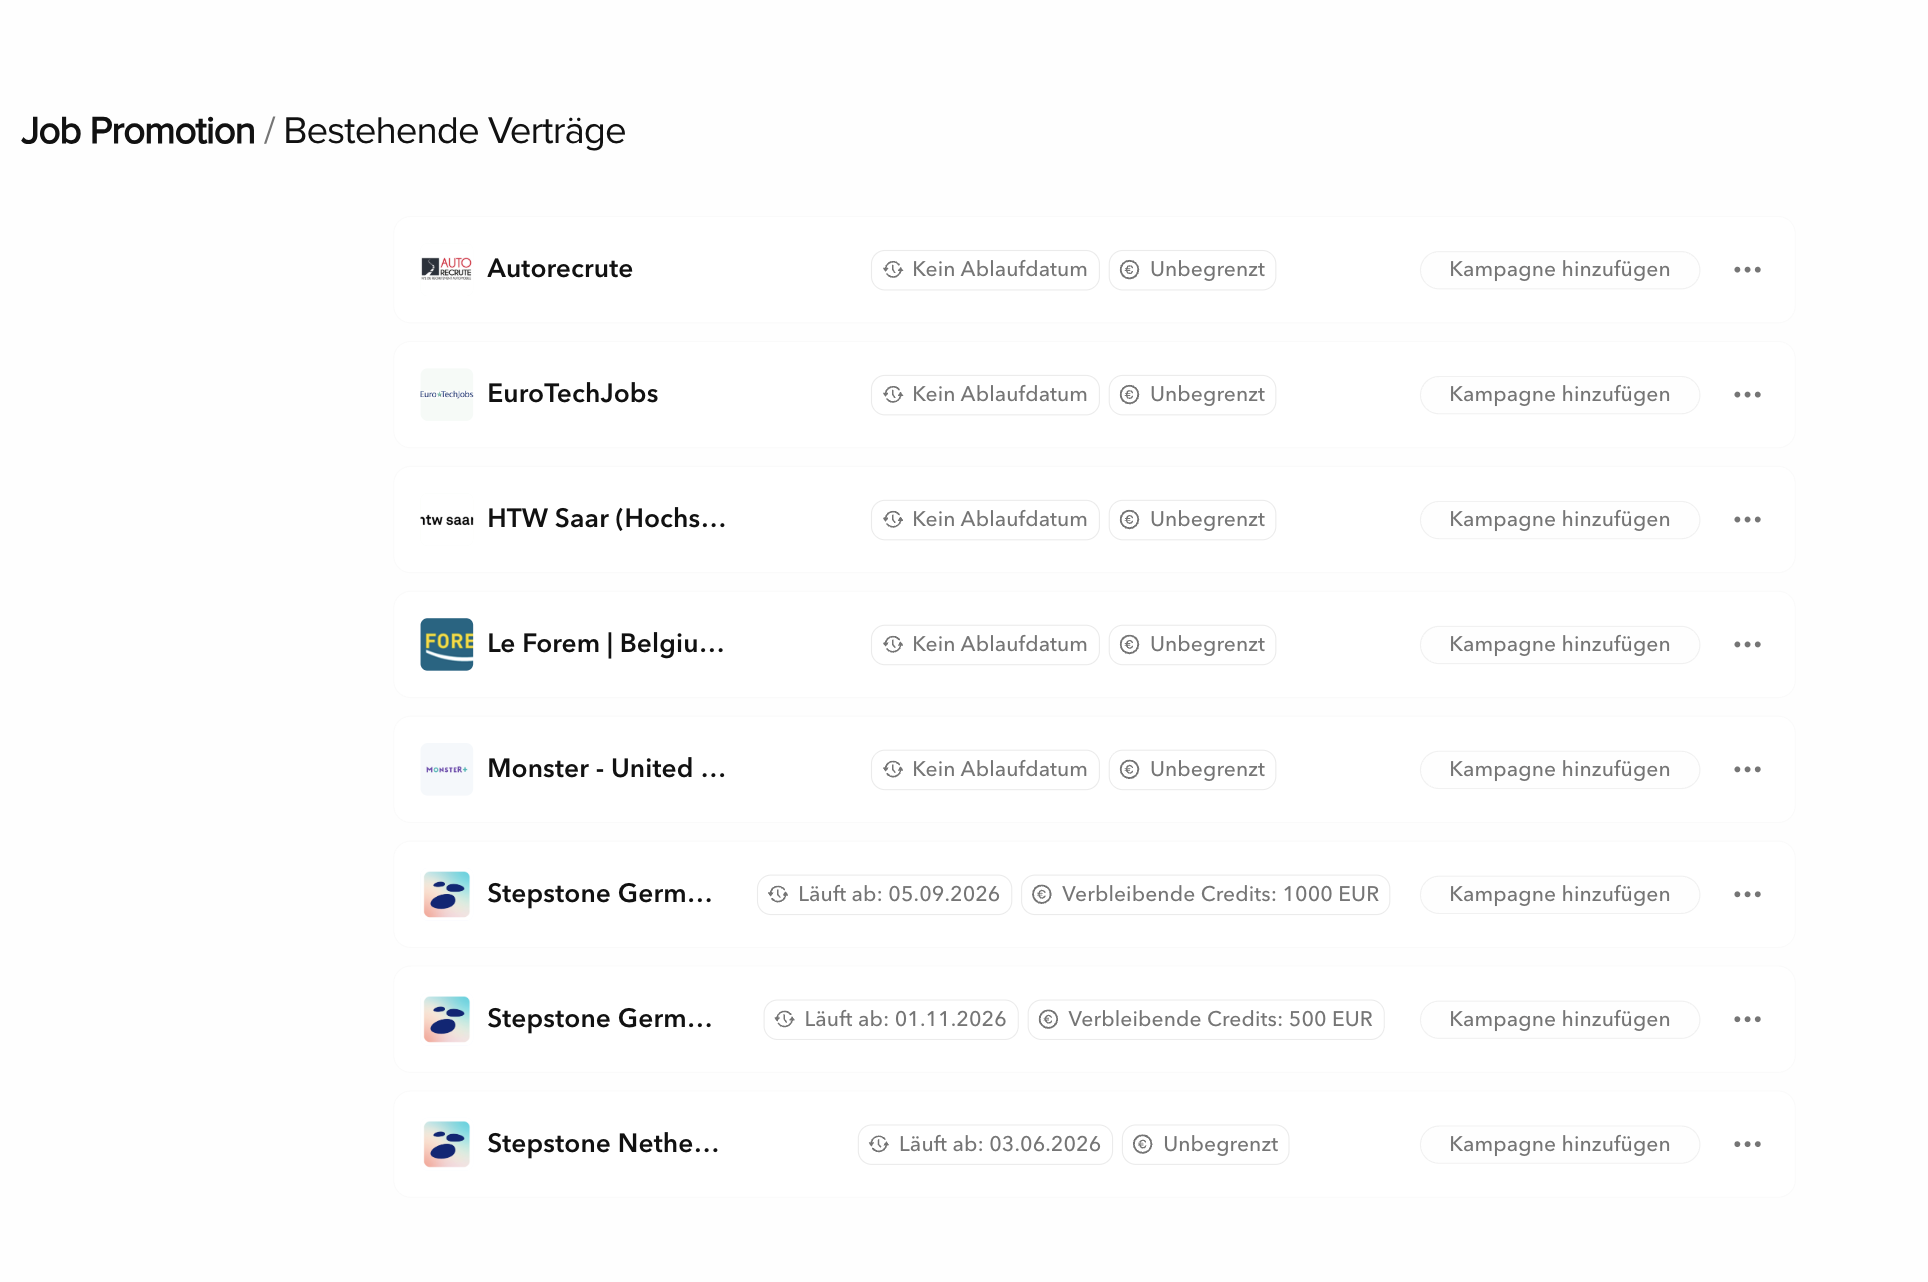Add campaign to Stepstone expiring 01.11.2026
This screenshot has width=1928, height=1282.
point(1559,1020)
